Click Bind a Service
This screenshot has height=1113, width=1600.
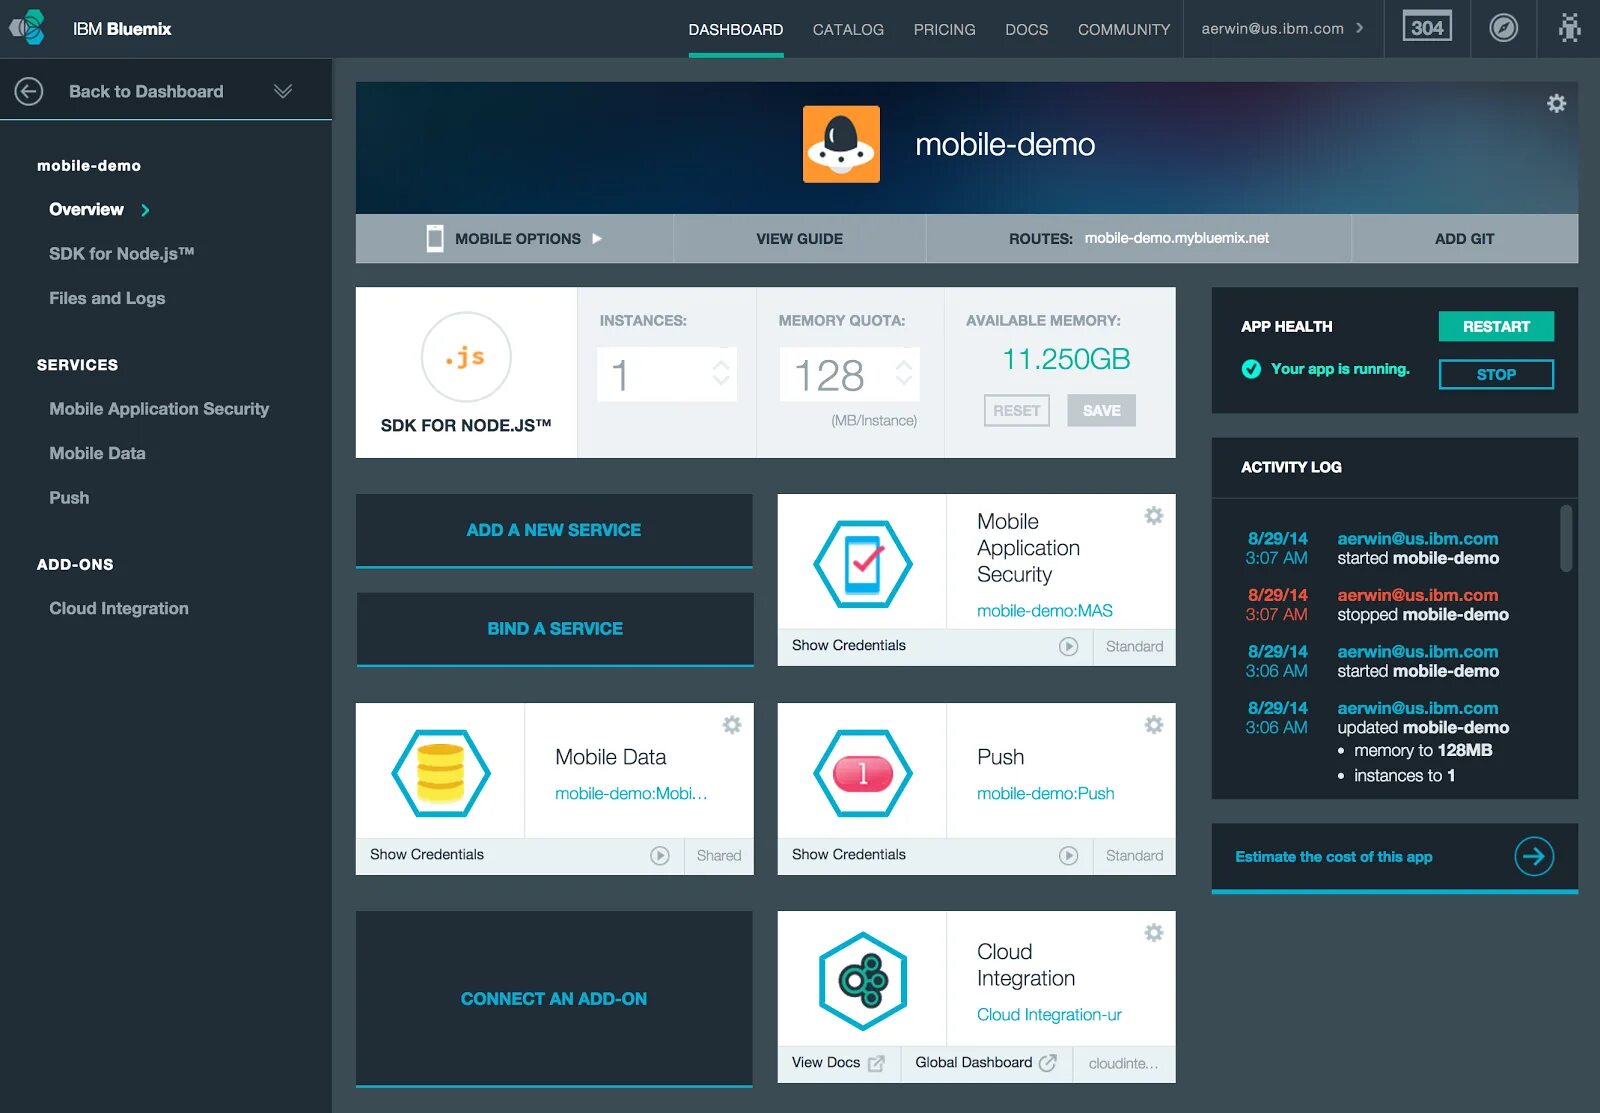[x=555, y=629]
